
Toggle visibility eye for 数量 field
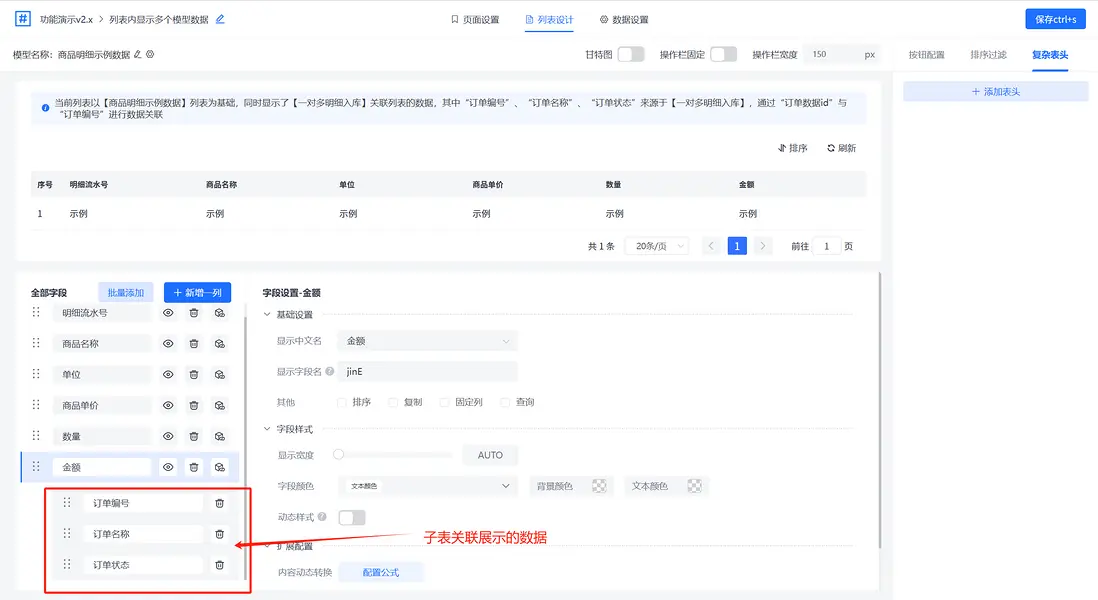point(168,436)
